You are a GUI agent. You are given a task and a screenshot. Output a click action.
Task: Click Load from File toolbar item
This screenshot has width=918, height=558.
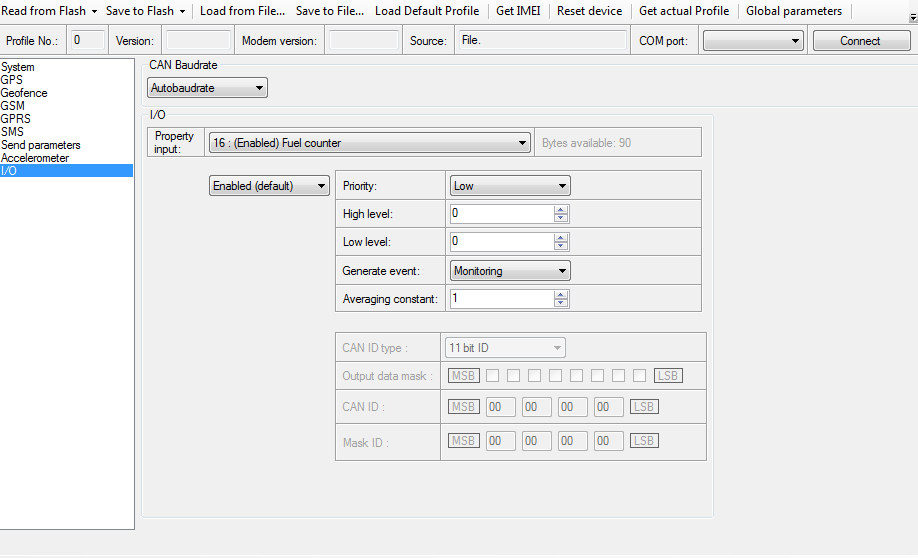pos(242,11)
